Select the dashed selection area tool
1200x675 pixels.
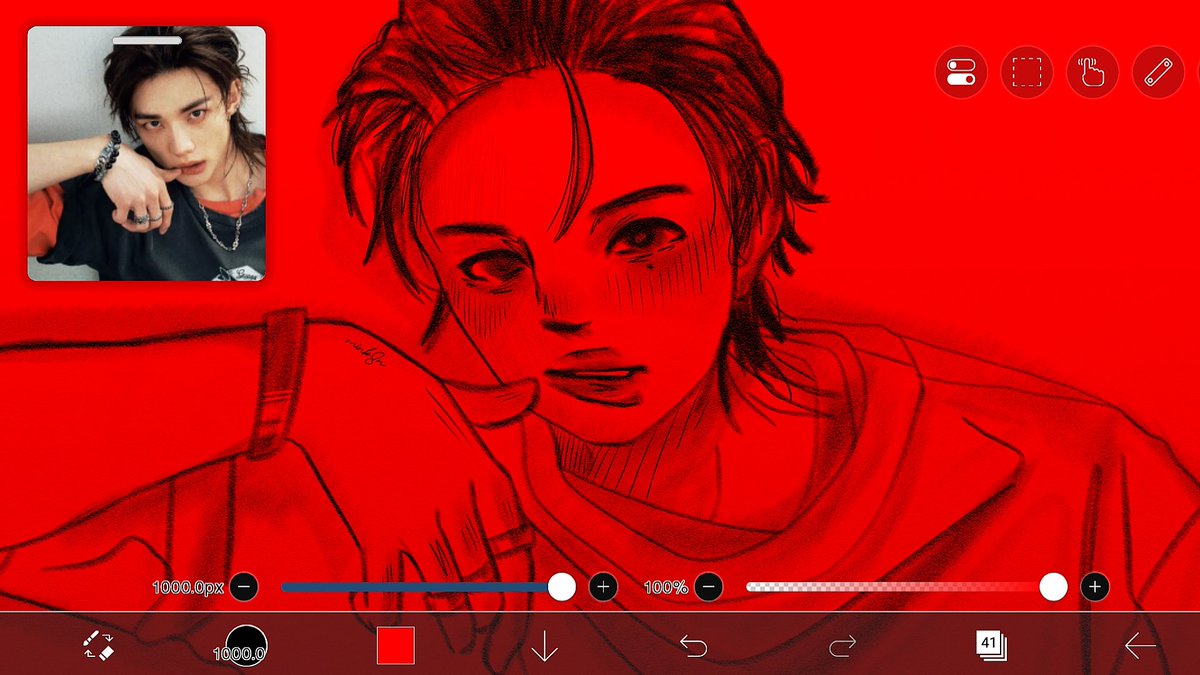(x=1027, y=72)
